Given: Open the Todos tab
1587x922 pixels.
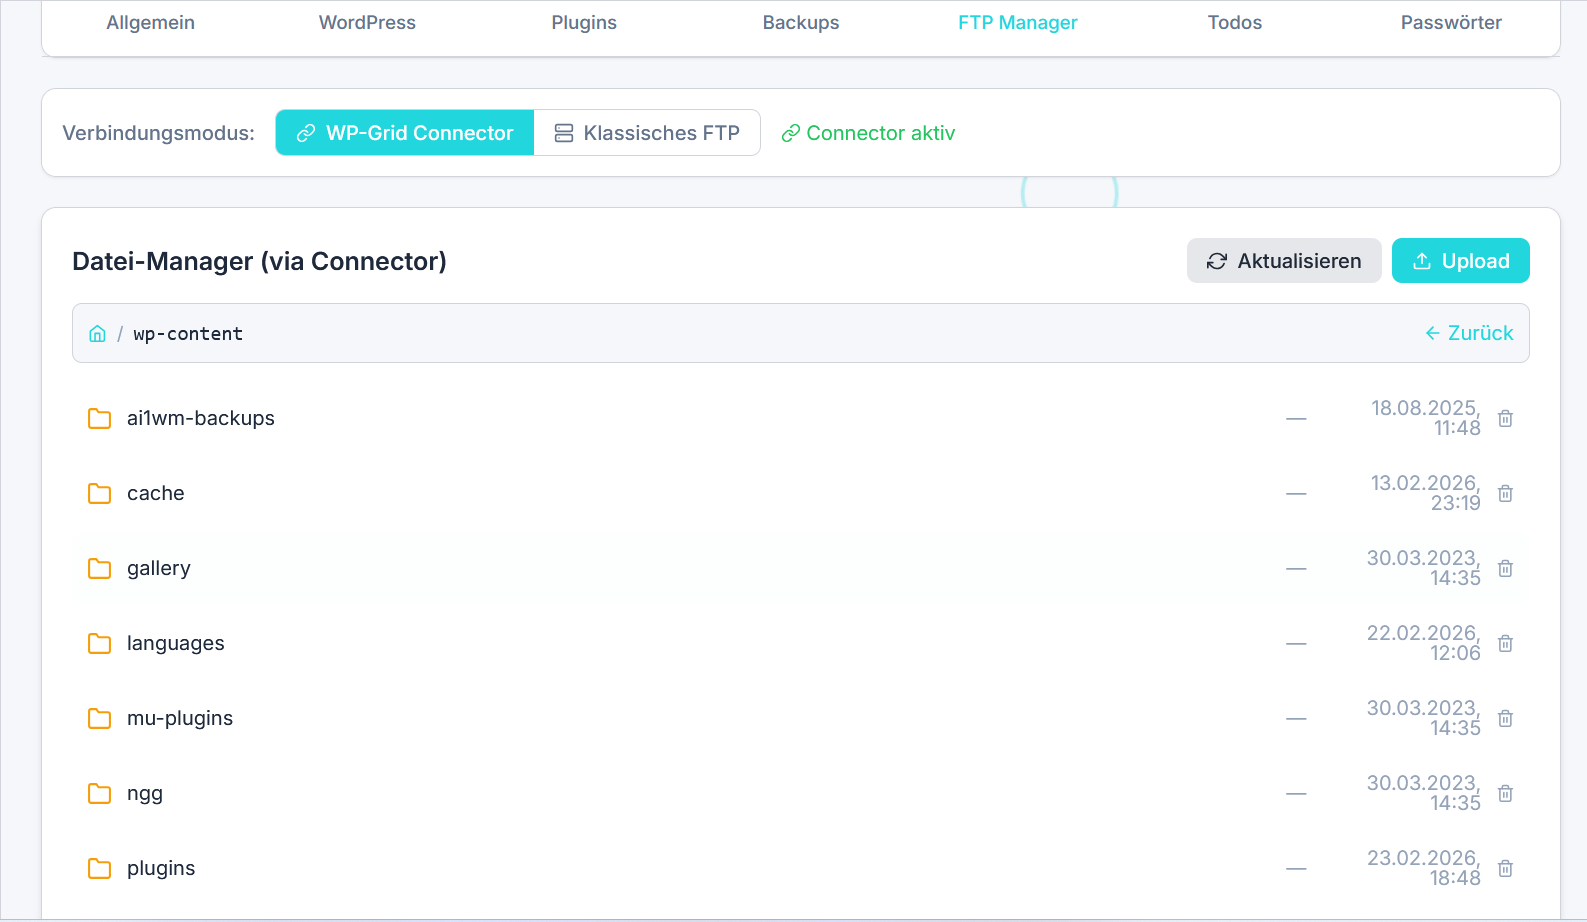Looking at the screenshot, I should [x=1234, y=23].
